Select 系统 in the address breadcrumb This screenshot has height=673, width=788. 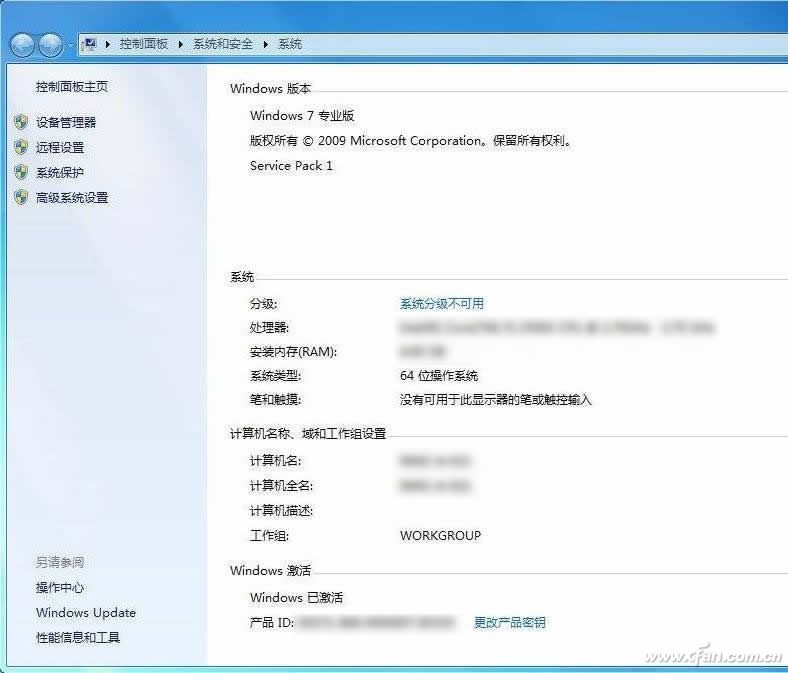click(x=290, y=44)
